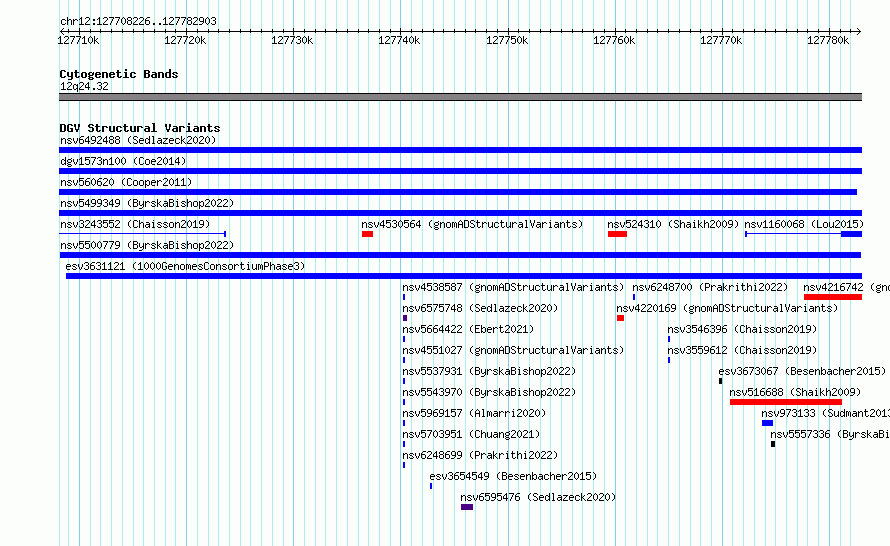Click the esv3654549 (Besenbacher2015) label
The height and width of the screenshot is (546, 890).
513,476
